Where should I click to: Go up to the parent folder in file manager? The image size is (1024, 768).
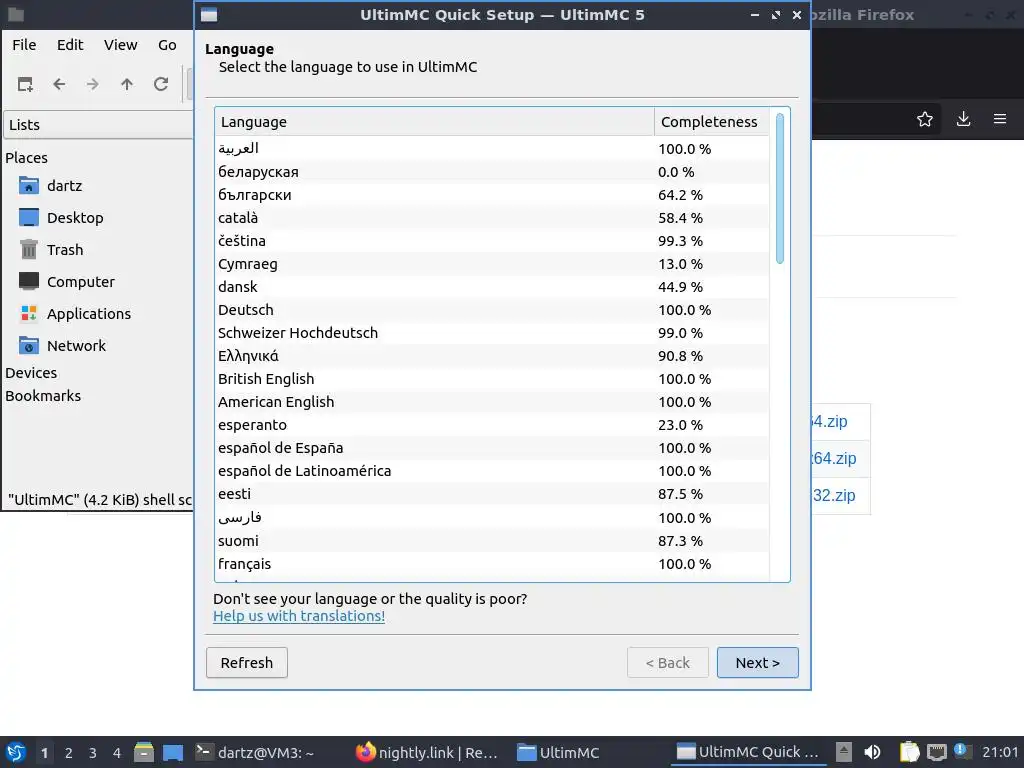tap(127, 84)
